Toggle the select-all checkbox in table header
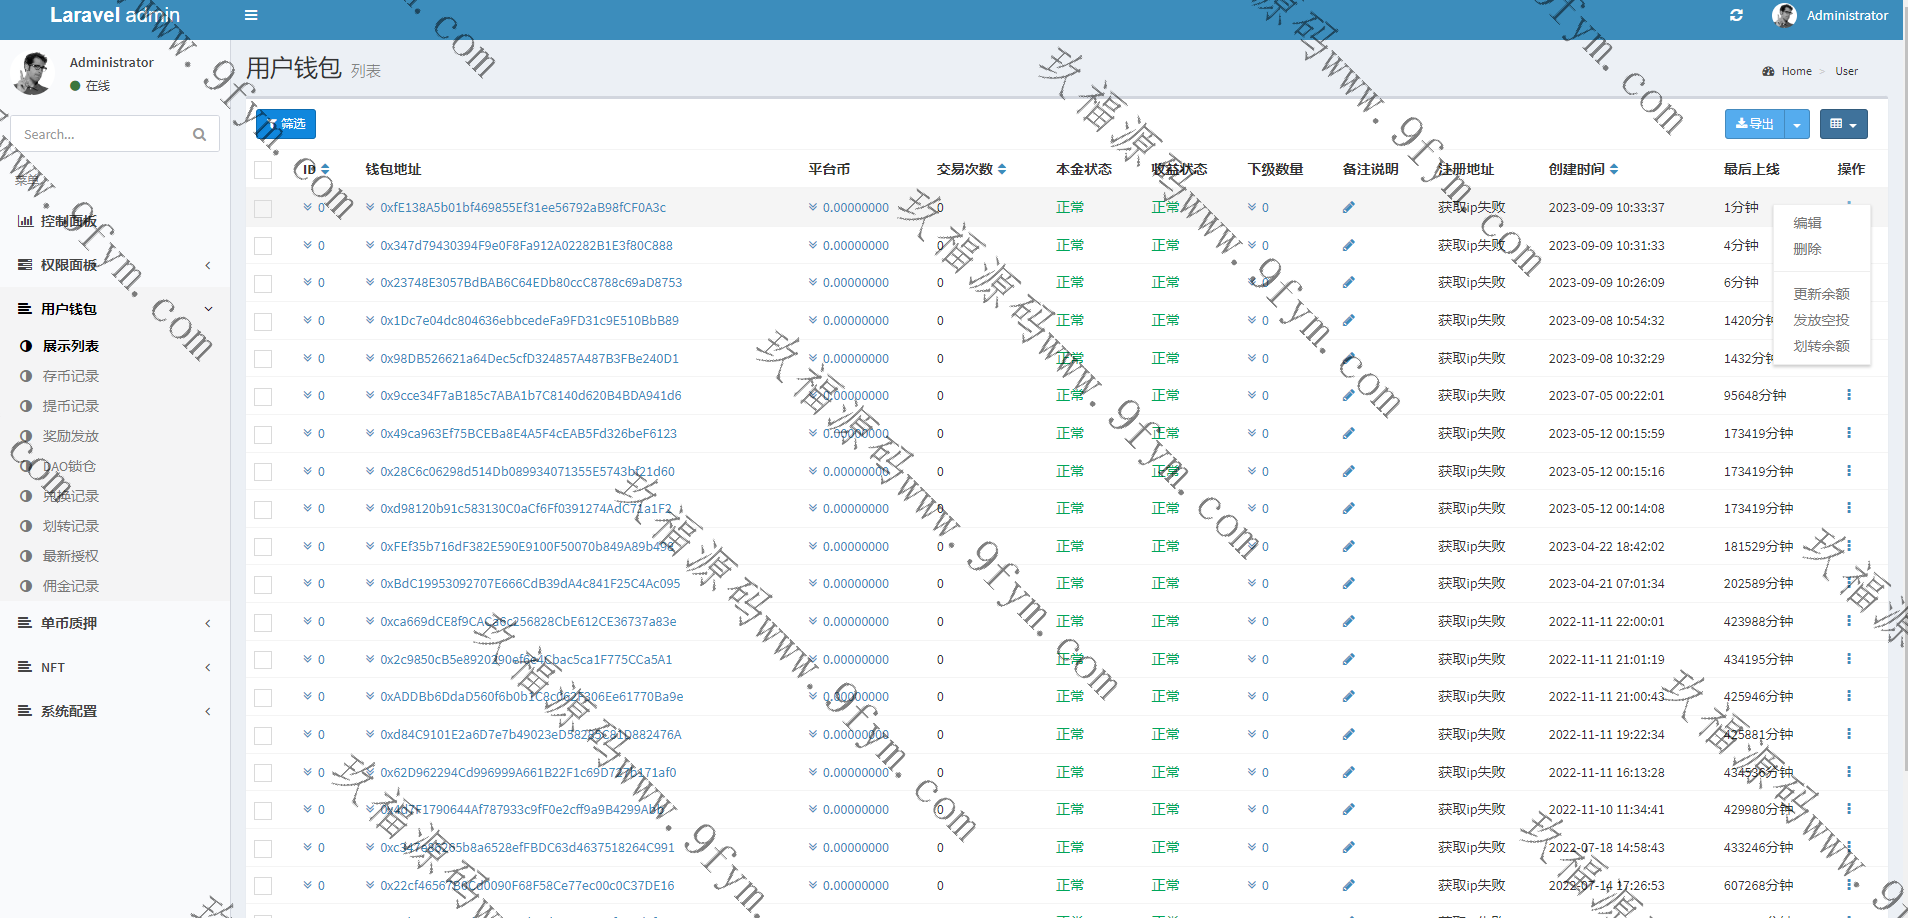 click(x=263, y=170)
